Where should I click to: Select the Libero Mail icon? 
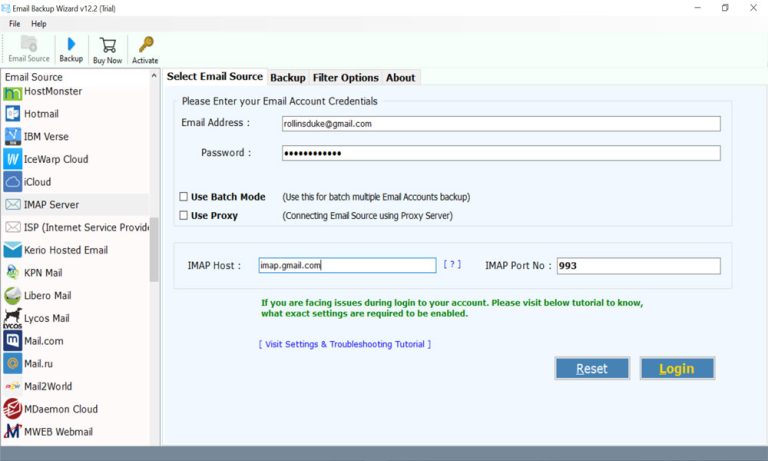coord(13,295)
